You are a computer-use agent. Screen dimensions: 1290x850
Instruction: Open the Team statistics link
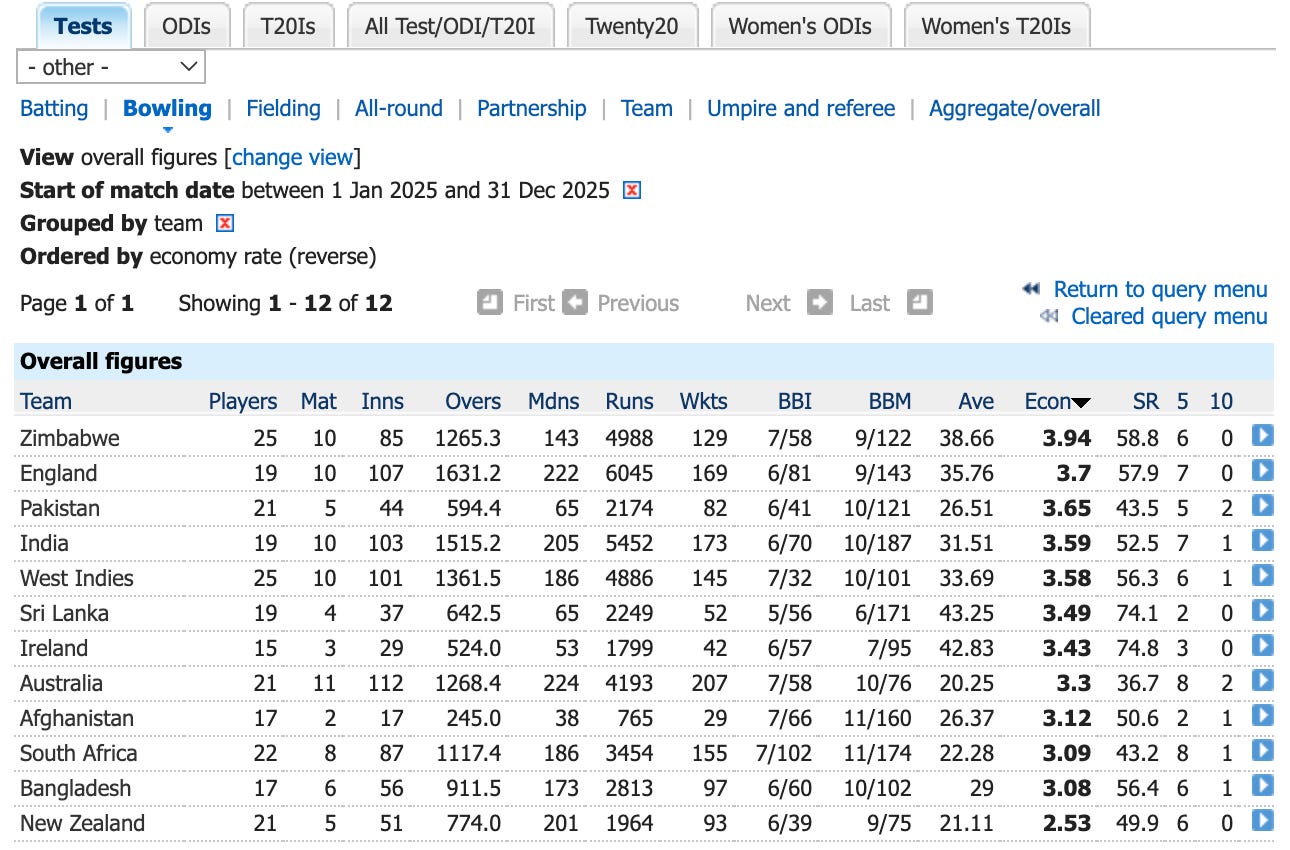(x=647, y=108)
